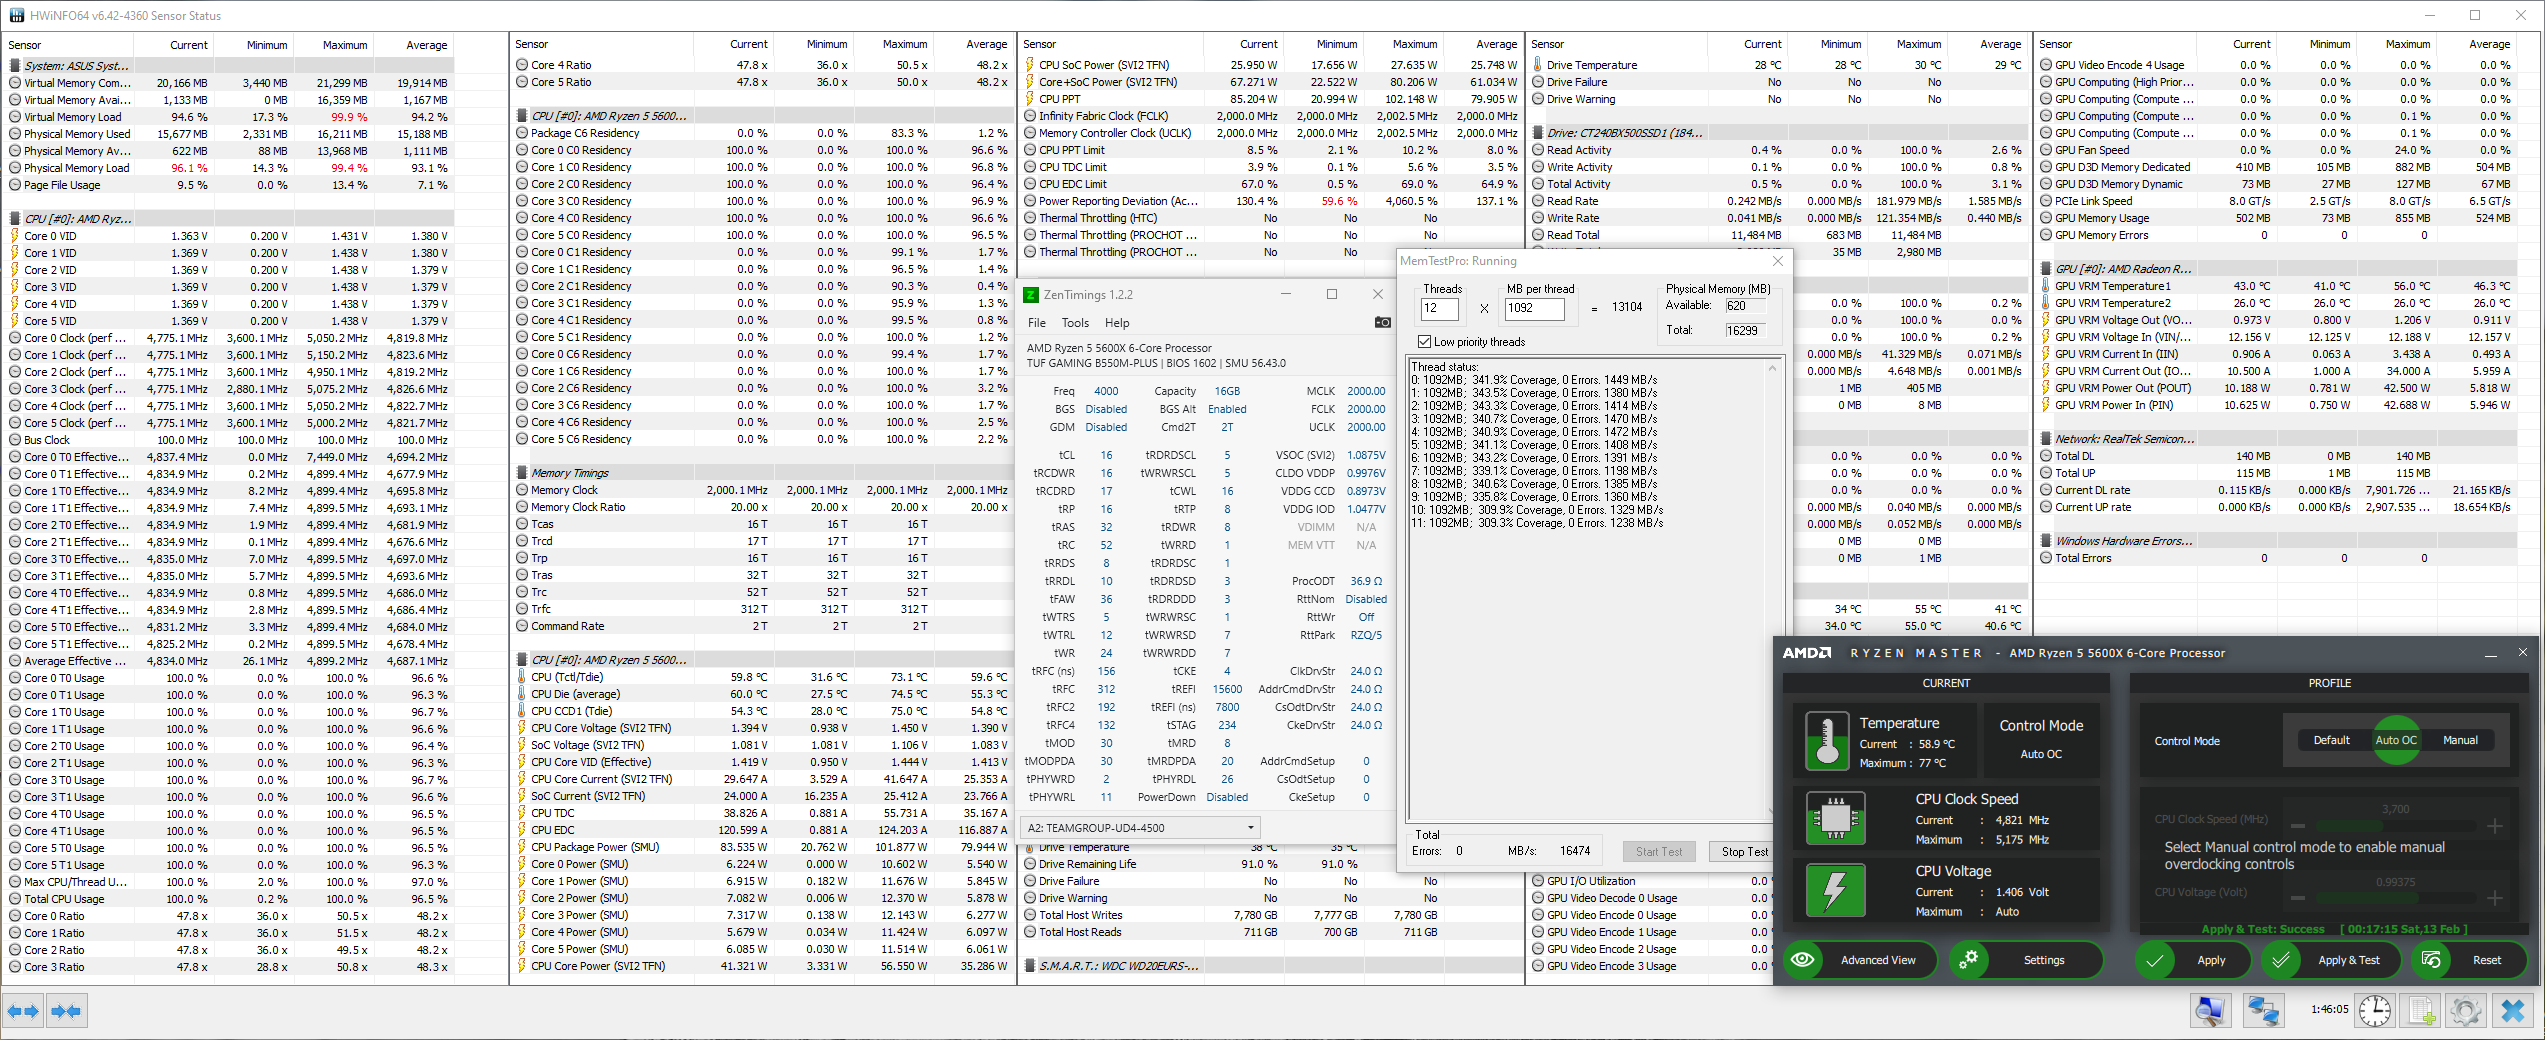Select the Infinity Fabric Clock (FCLK) row

tap(1271, 116)
